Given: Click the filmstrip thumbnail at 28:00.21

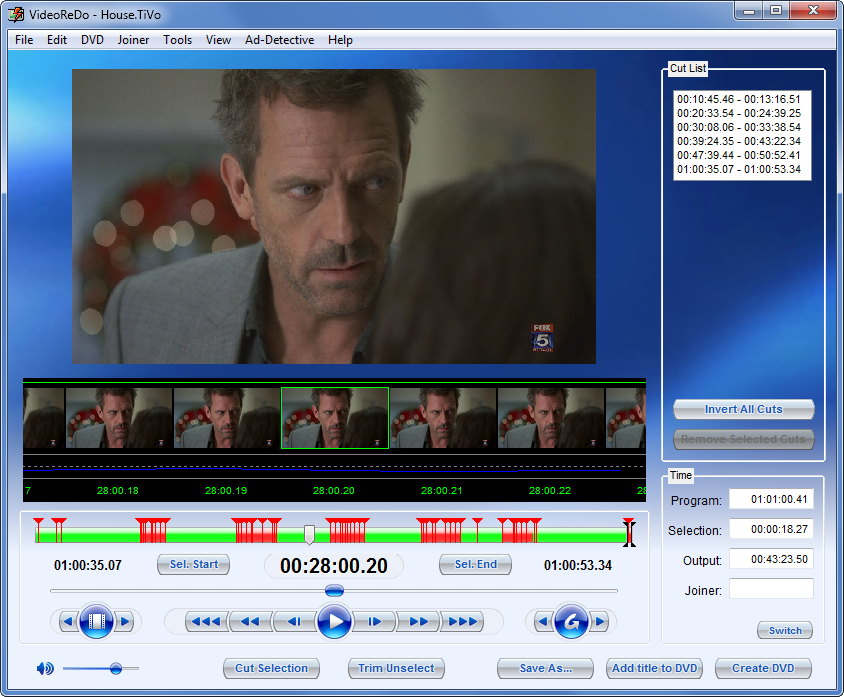Looking at the screenshot, I should click(x=443, y=418).
